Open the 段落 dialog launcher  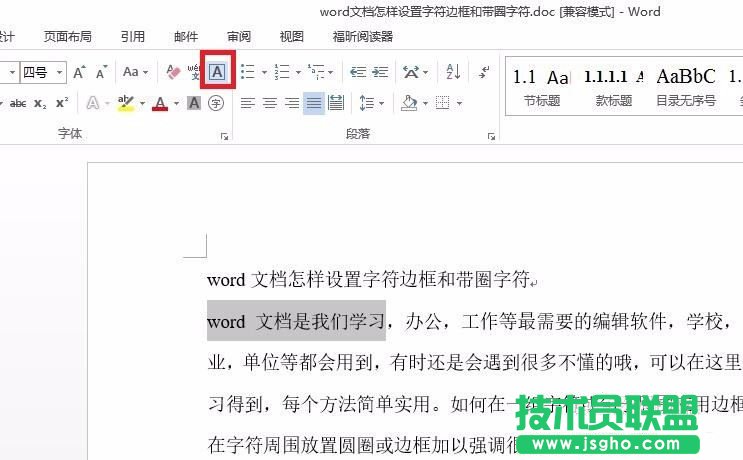[491, 136]
